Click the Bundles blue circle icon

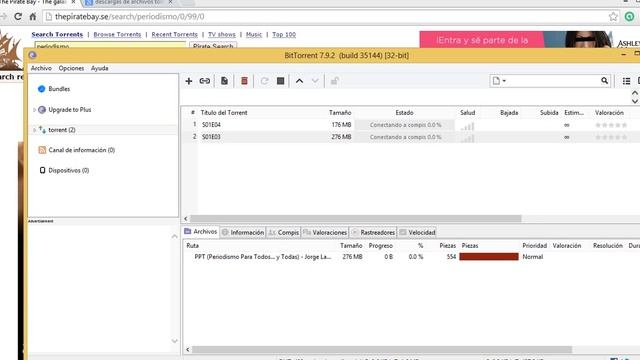tap(41, 89)
